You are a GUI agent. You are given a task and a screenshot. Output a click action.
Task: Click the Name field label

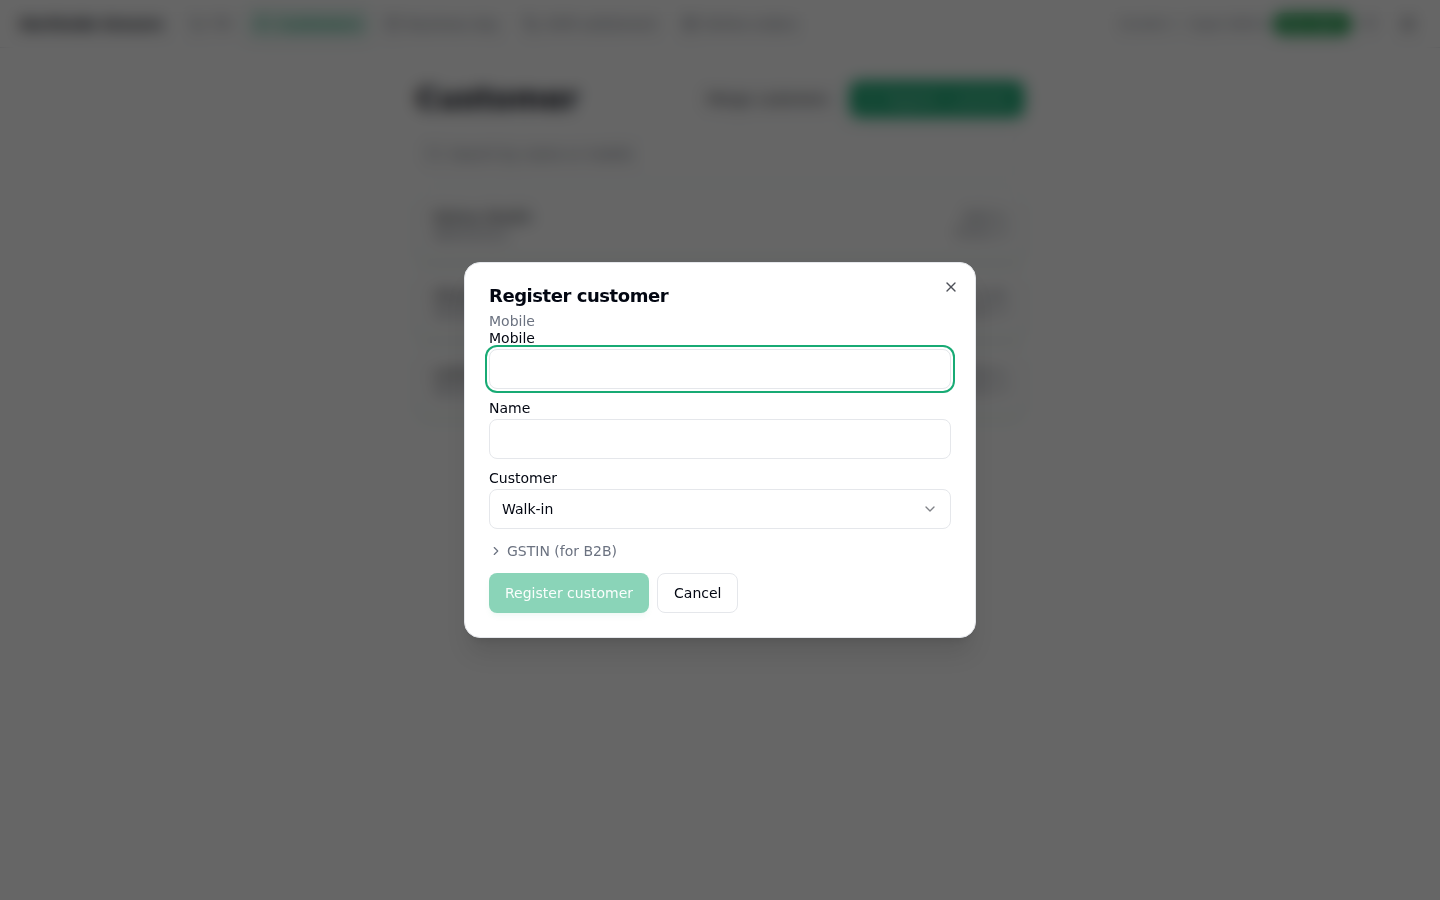tap(510, 408)
